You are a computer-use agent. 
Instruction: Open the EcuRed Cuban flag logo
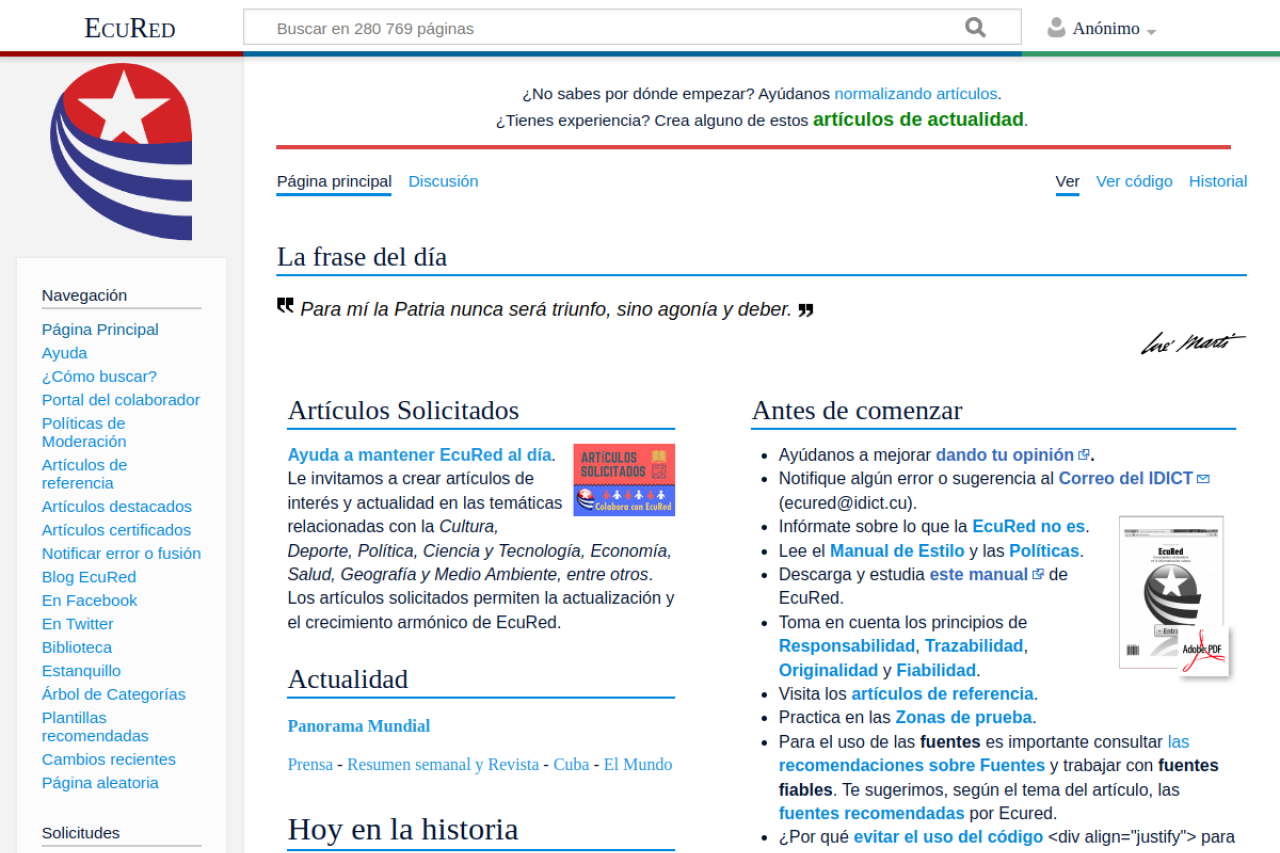point(121,151)
